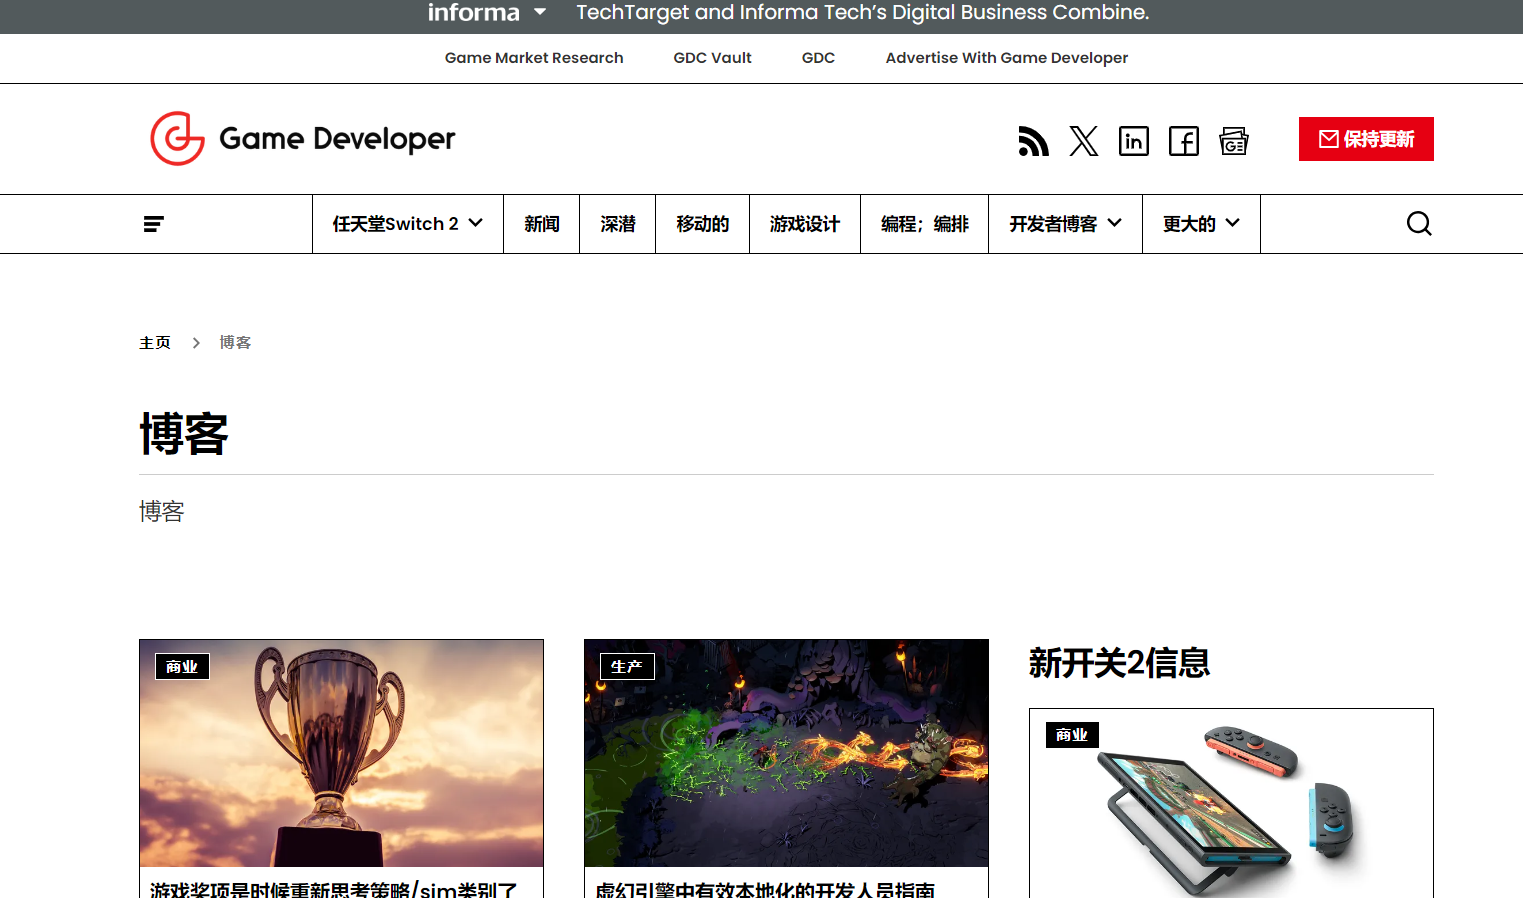
Task: Open article titled 游戏奖项是时候重新思考策略
Action: pyautogui.click(x=333, y=889)
